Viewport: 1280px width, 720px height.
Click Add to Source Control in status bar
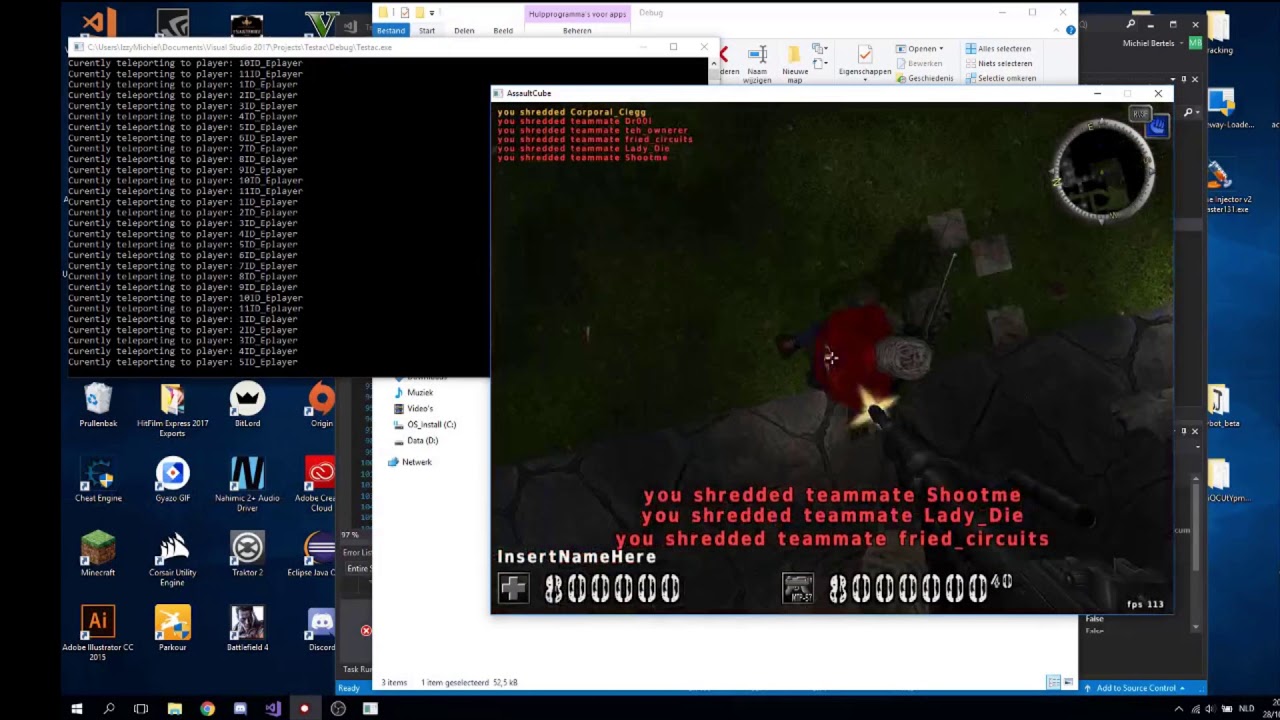(x=1135, y=688)
